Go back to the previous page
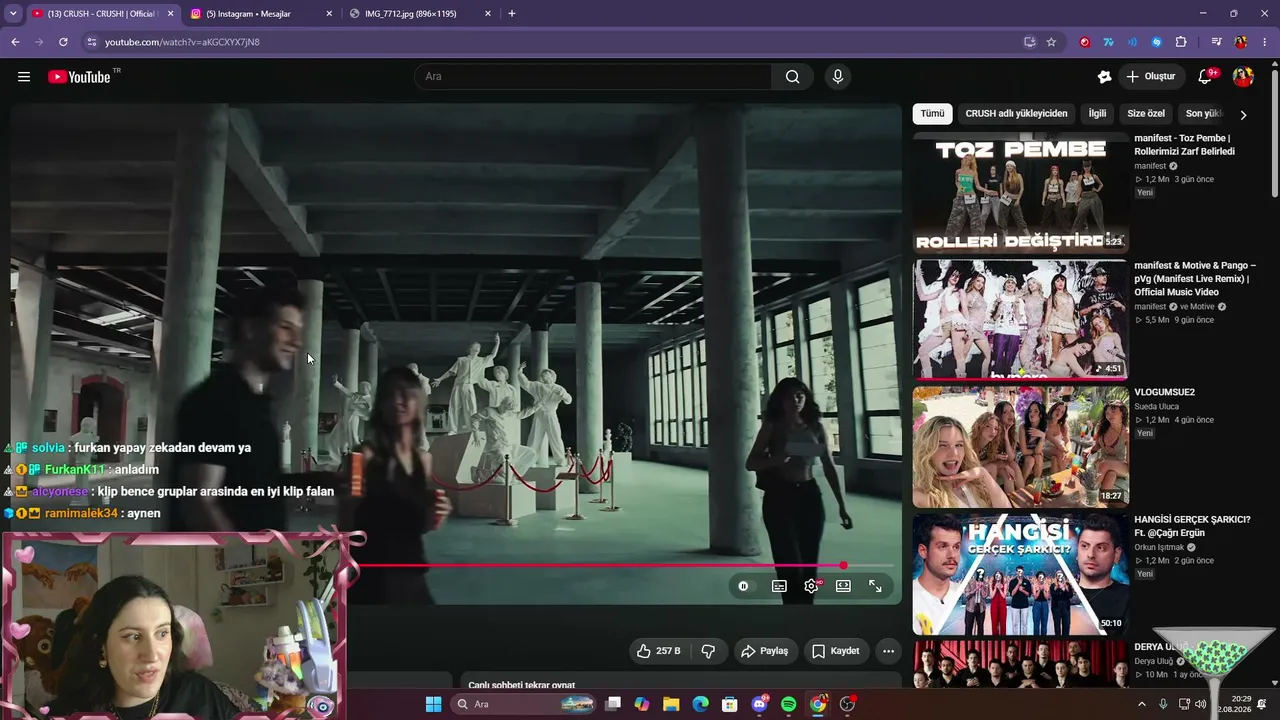Screen dimensions: 1280x720 (15, 42)
